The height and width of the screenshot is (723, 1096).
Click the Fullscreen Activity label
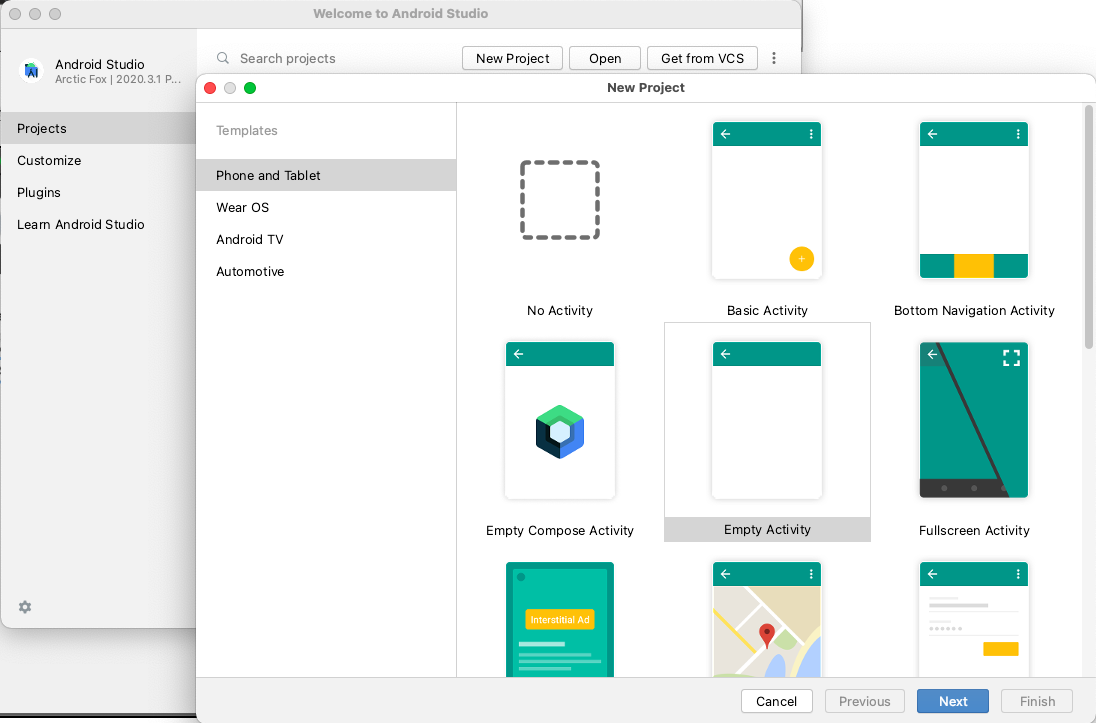click(x=974, y=530)
